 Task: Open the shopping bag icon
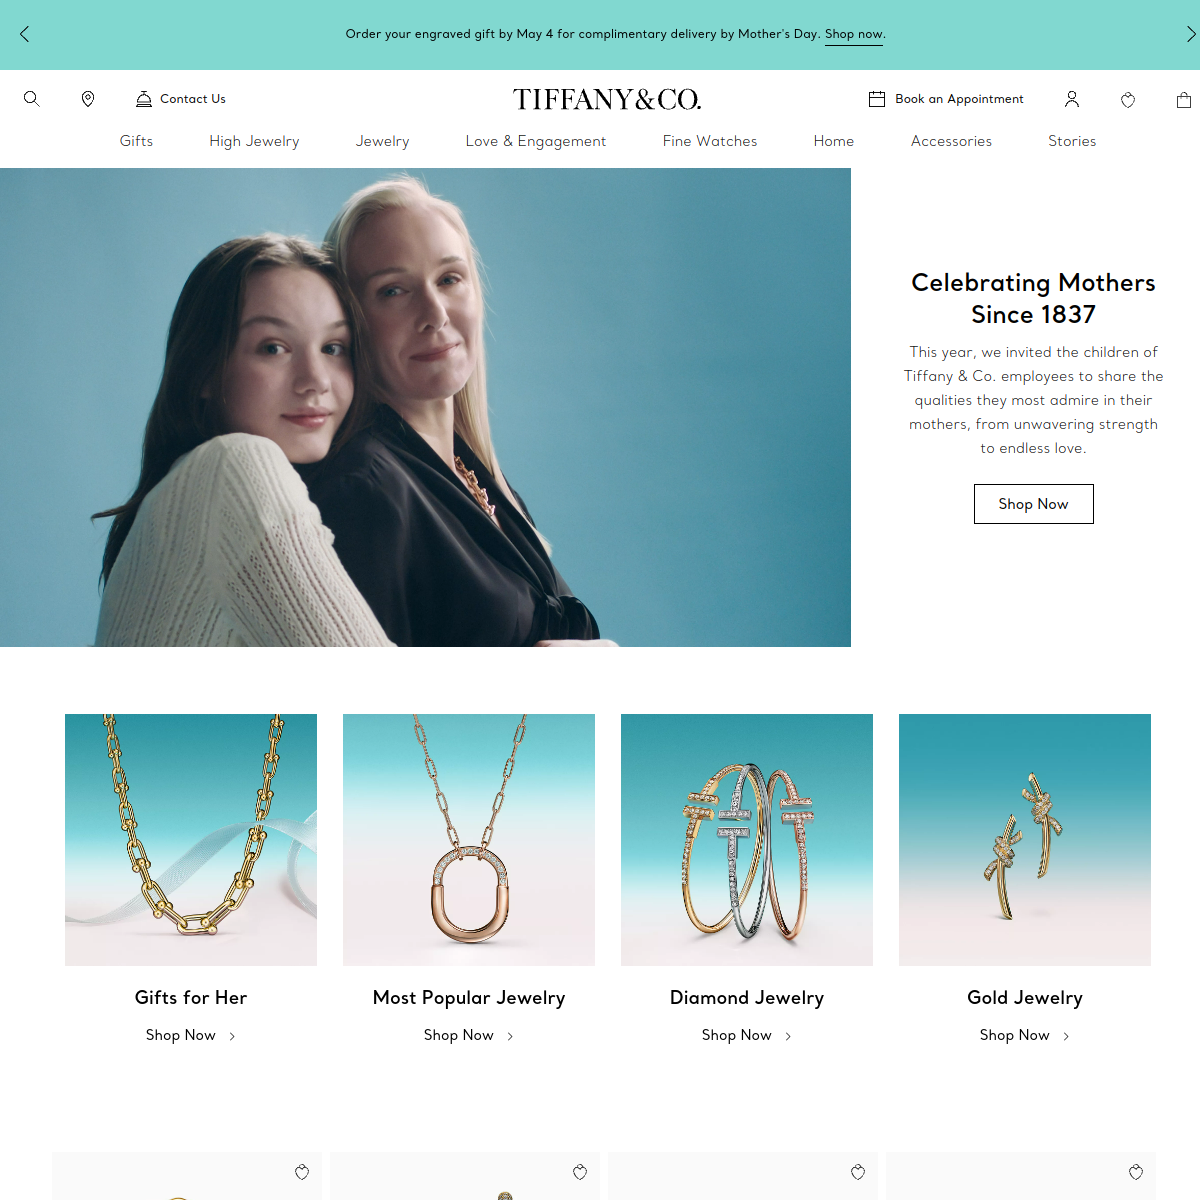click(x=1184, y=99)
